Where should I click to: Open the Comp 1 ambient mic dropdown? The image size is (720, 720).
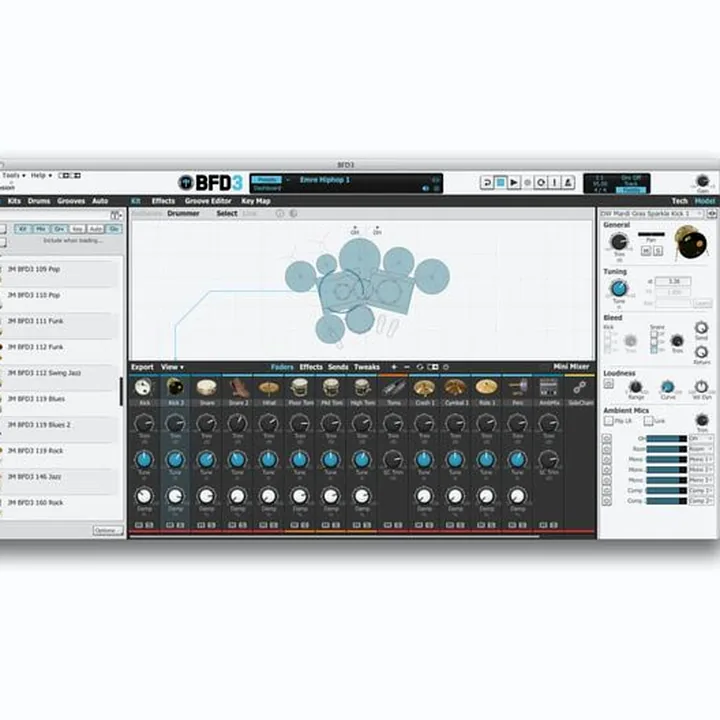(x=701, y=490)
